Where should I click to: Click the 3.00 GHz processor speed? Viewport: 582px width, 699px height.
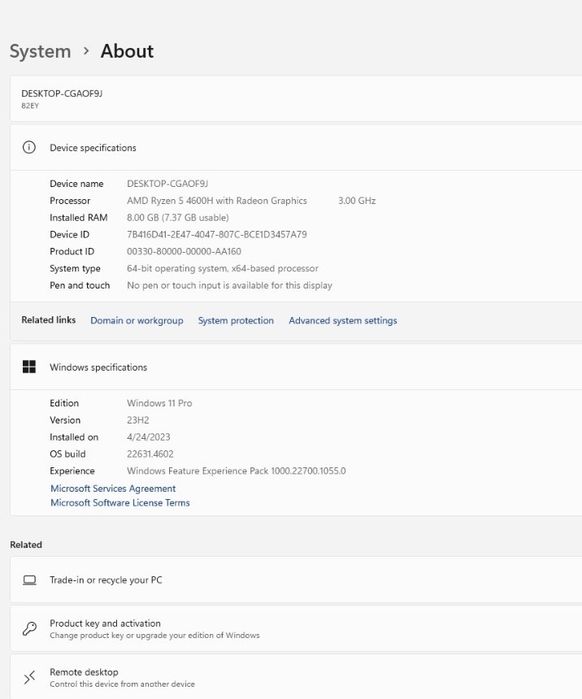click(x=357, y=201)
